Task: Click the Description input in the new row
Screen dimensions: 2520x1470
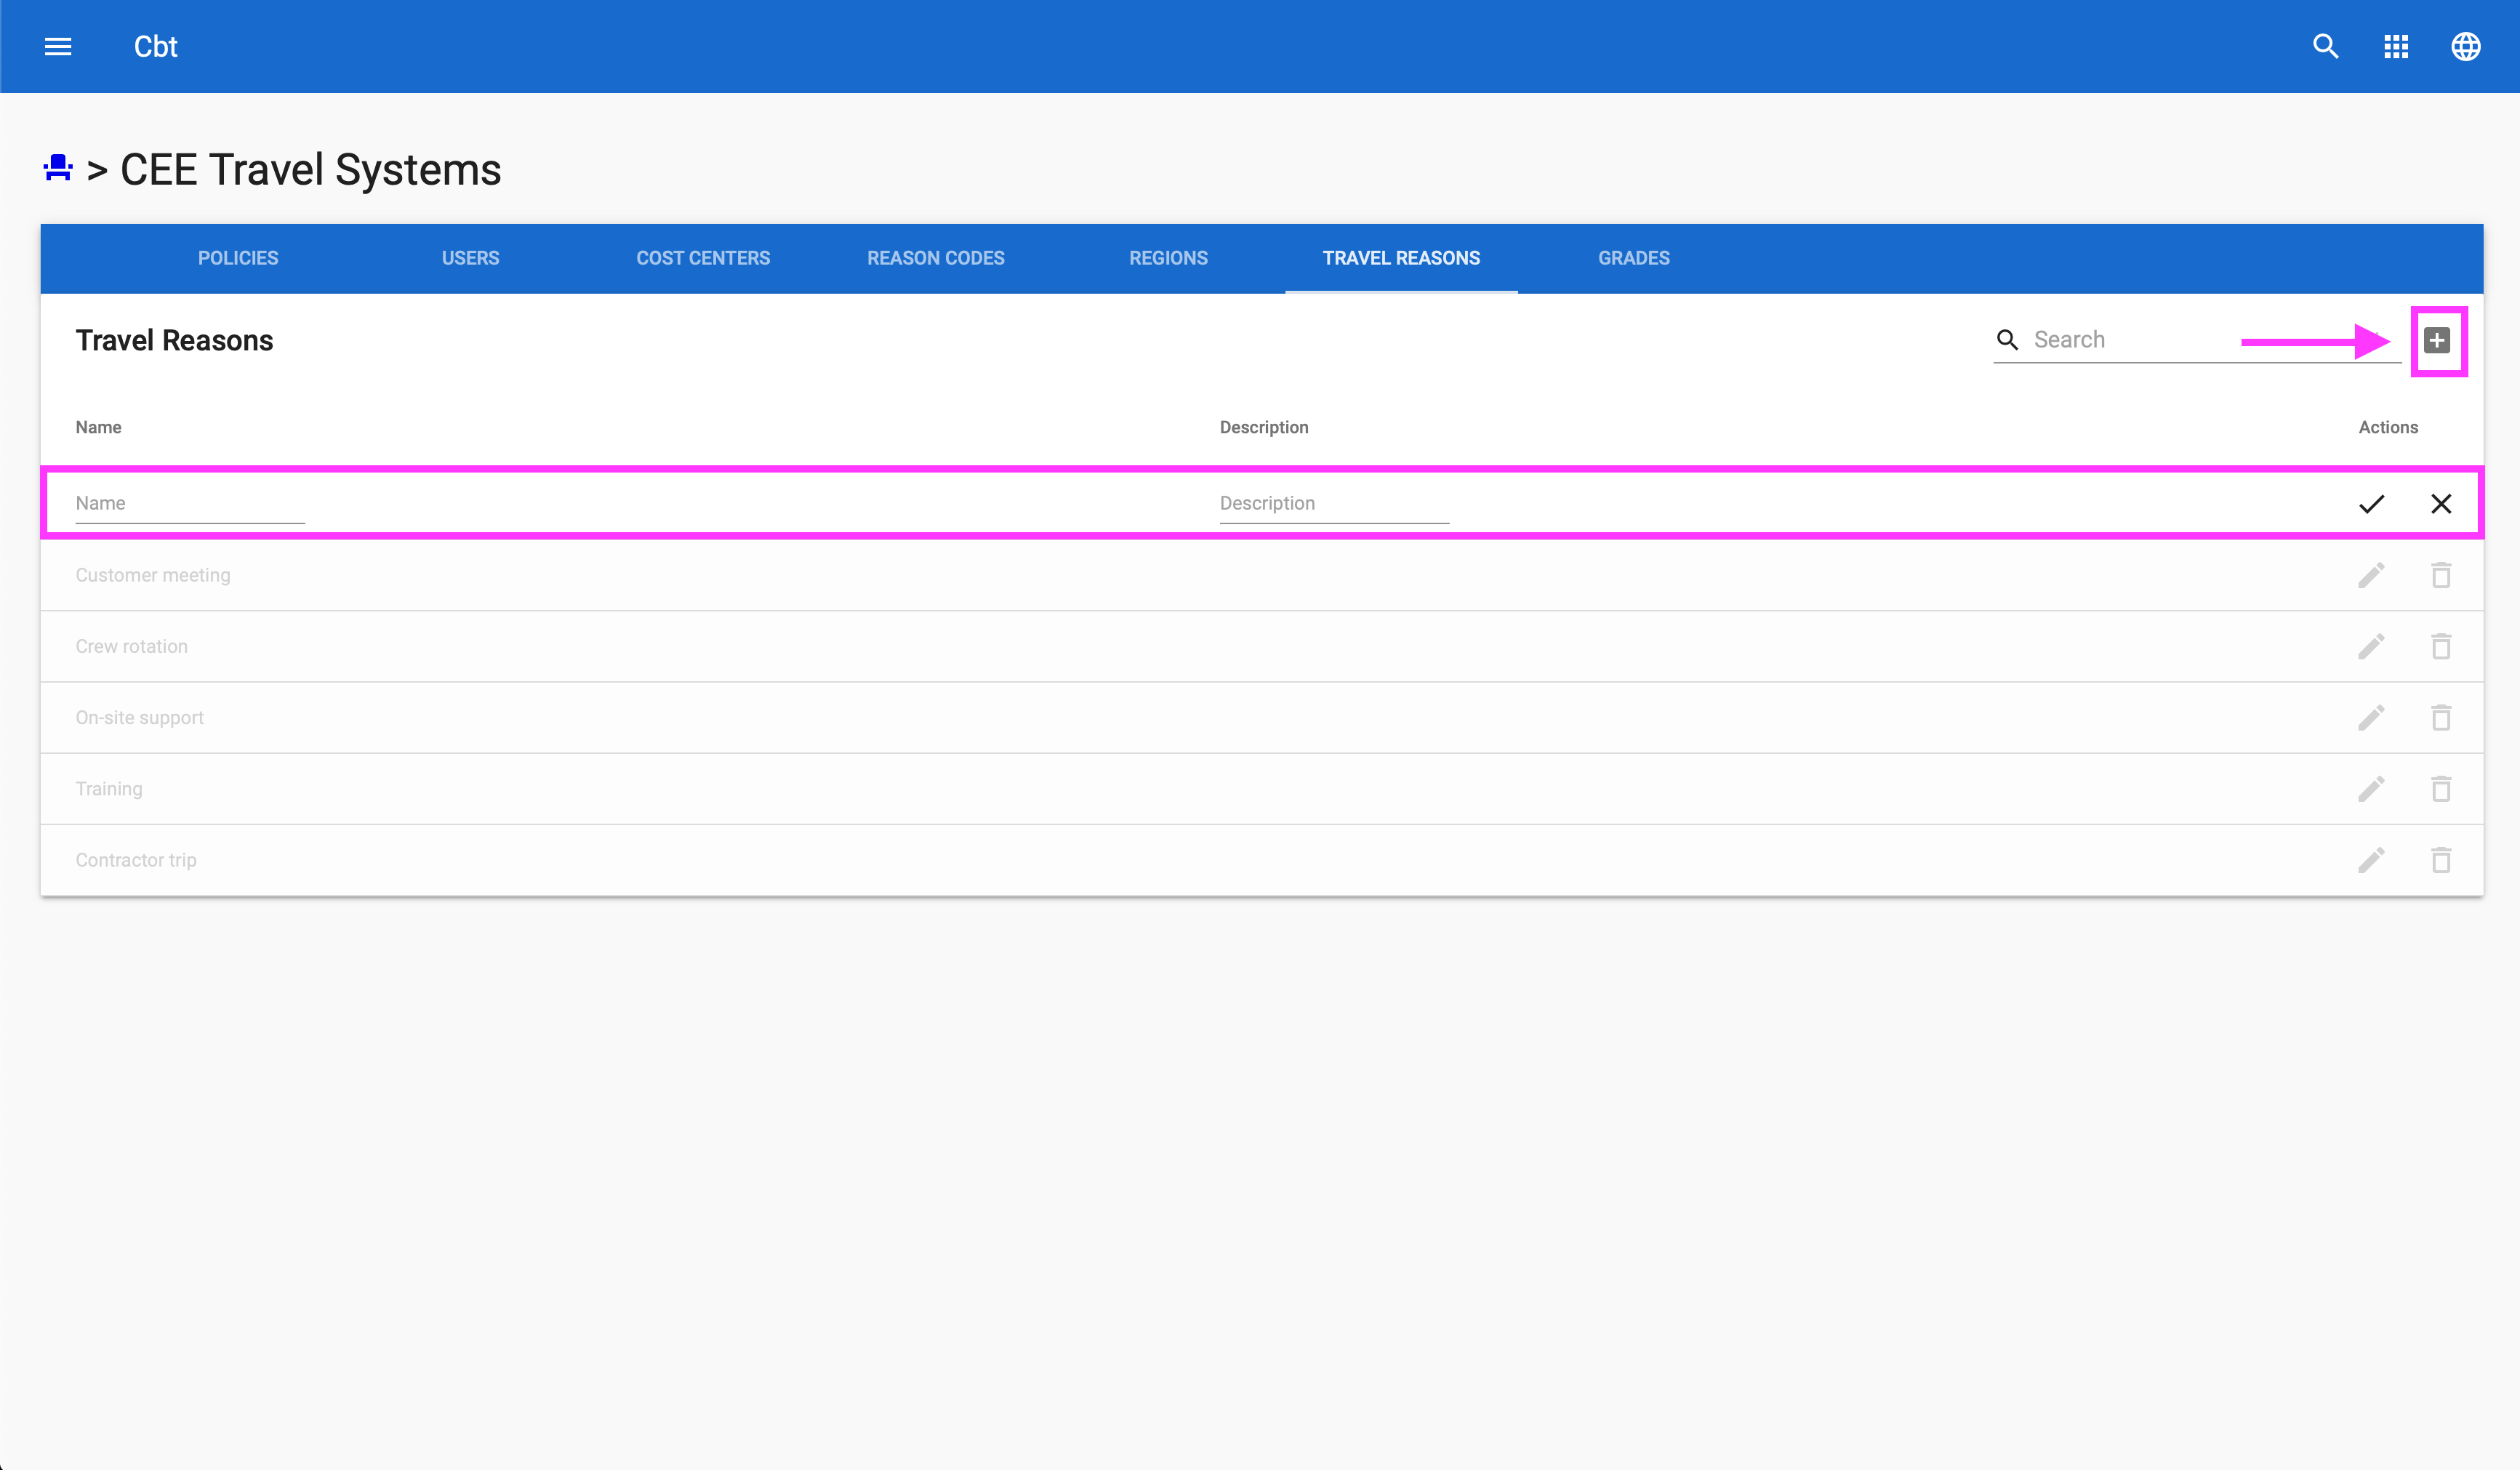Action: pyautogui.click(x=1334, y=503)
